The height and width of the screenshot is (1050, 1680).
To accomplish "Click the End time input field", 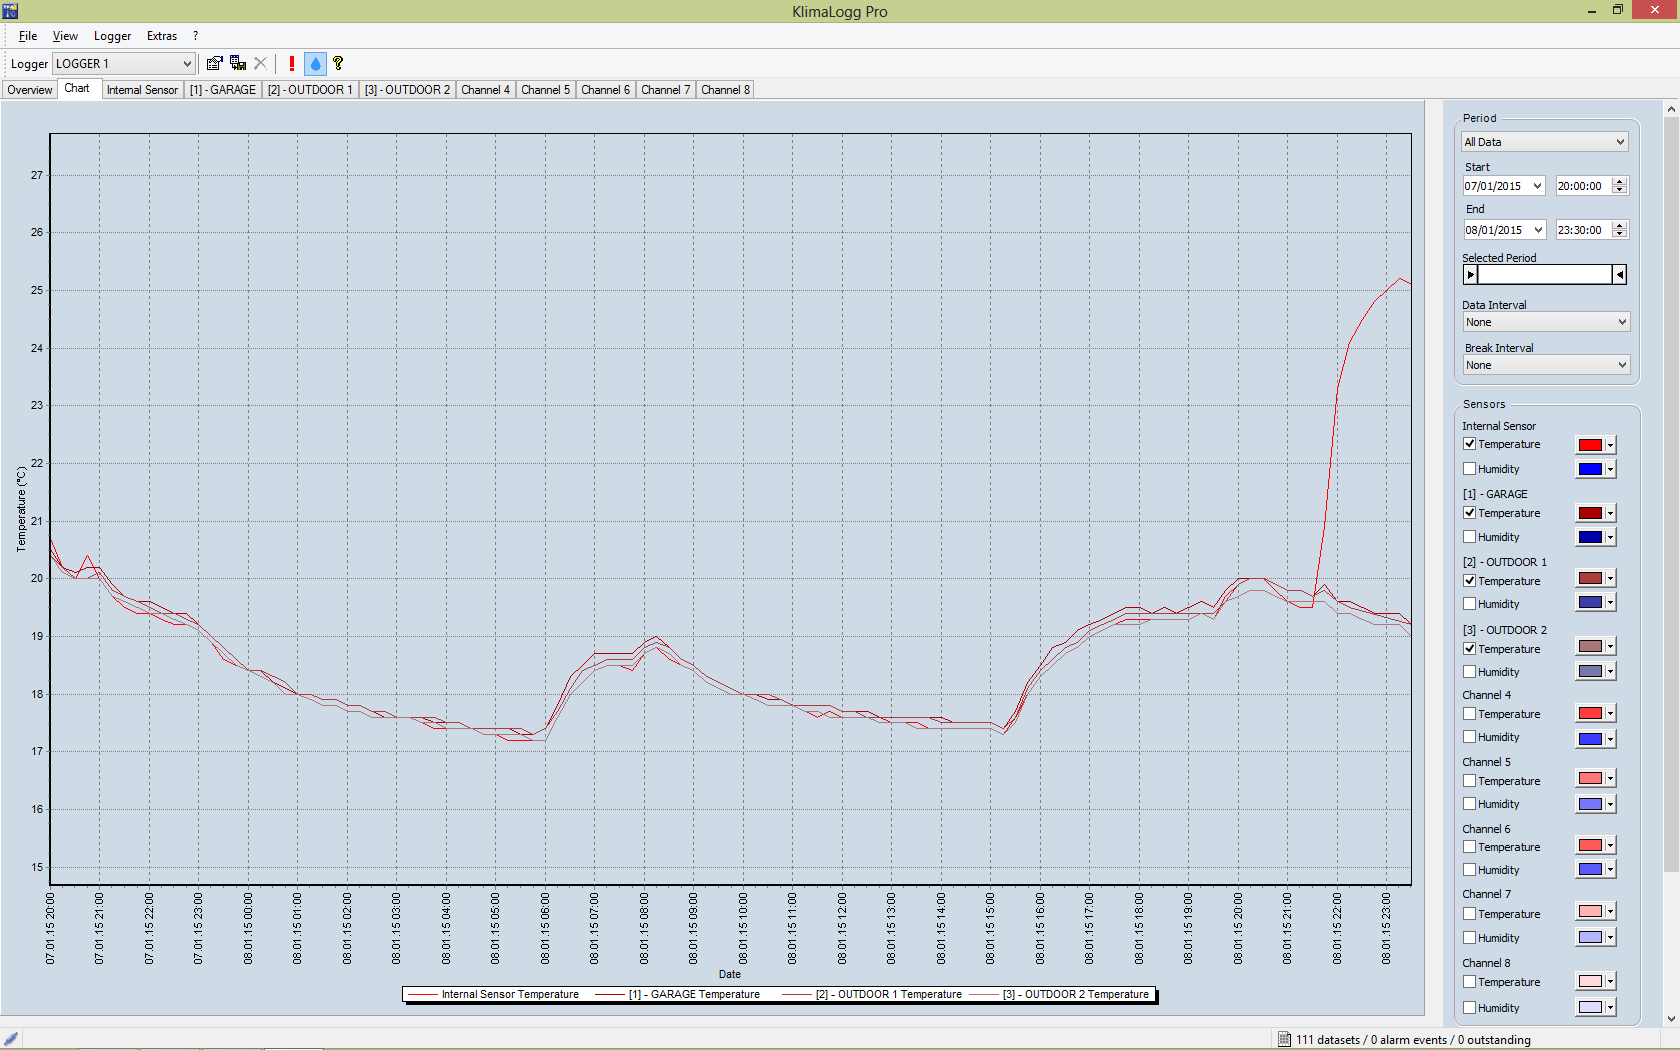I will (1582, 230).
